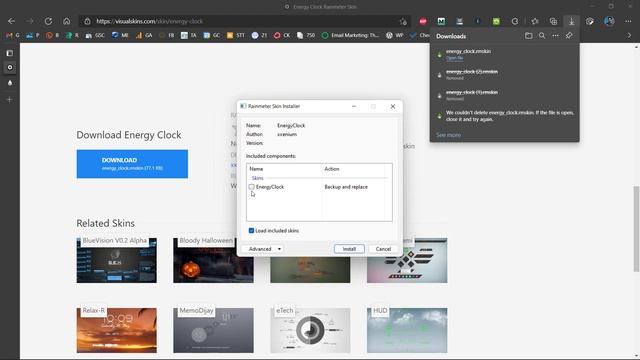Select the energy_clock (1).rmskin download entry
Image resolution: width=640 pixels, height=360 pixels.
point(504,95)
